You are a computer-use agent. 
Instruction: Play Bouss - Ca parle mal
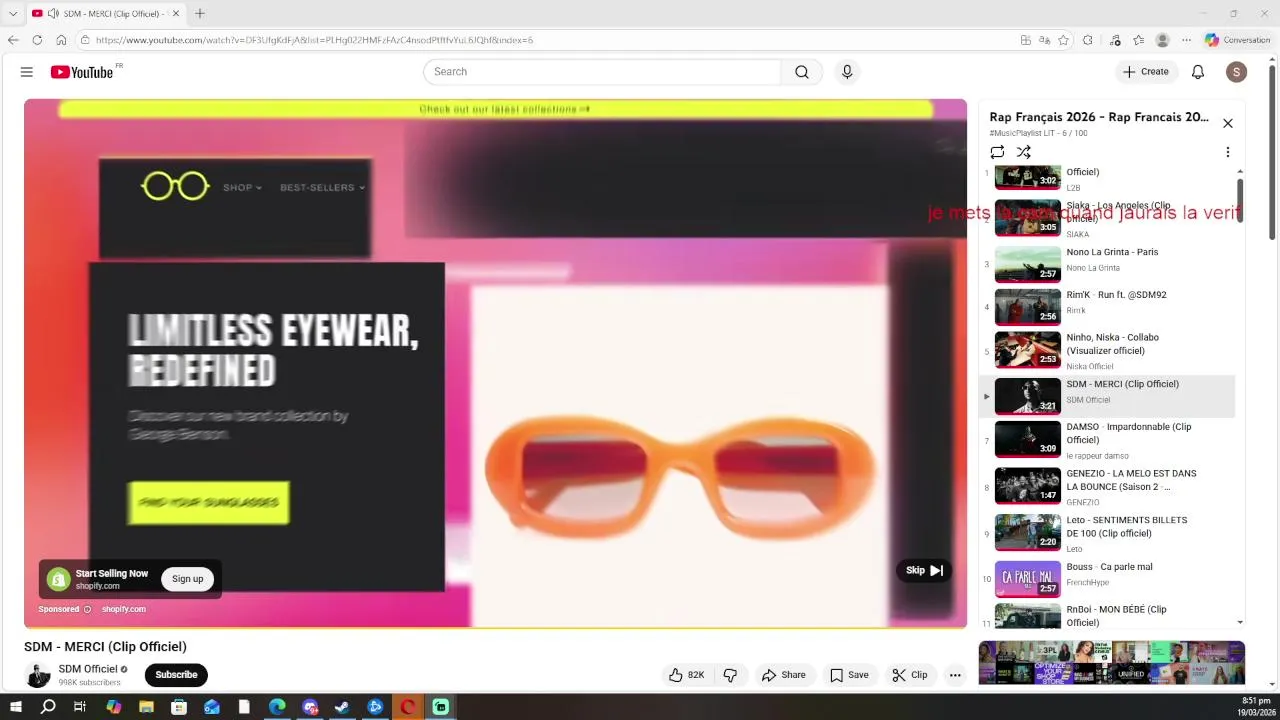coord(1107,579)
